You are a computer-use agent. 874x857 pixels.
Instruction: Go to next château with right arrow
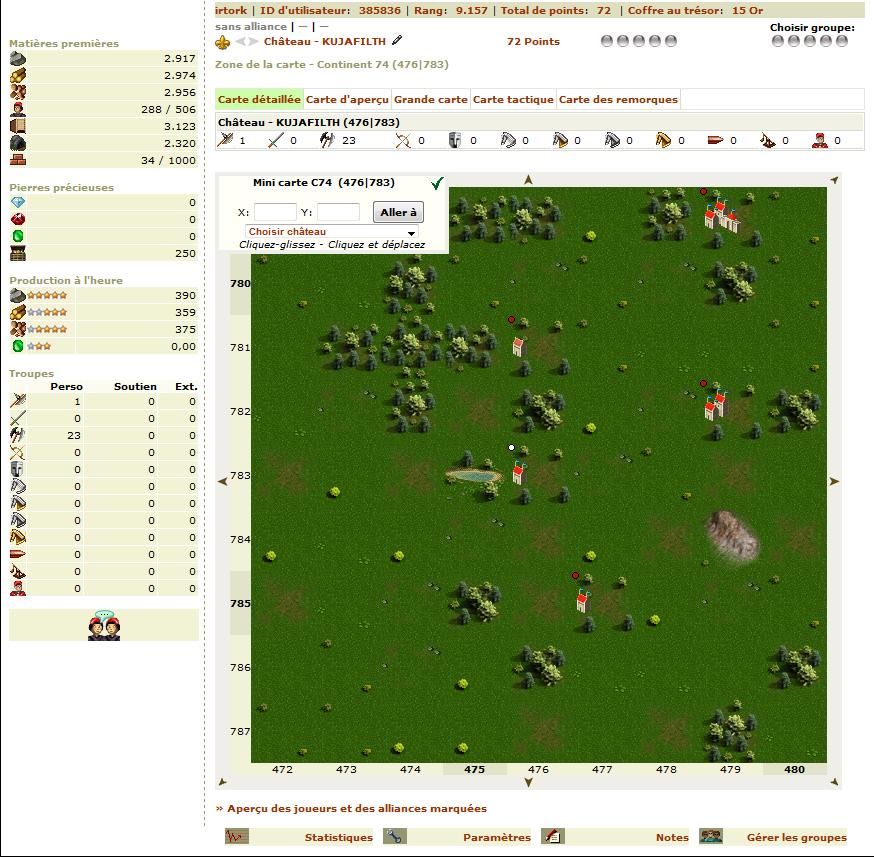tap(254, 42)
